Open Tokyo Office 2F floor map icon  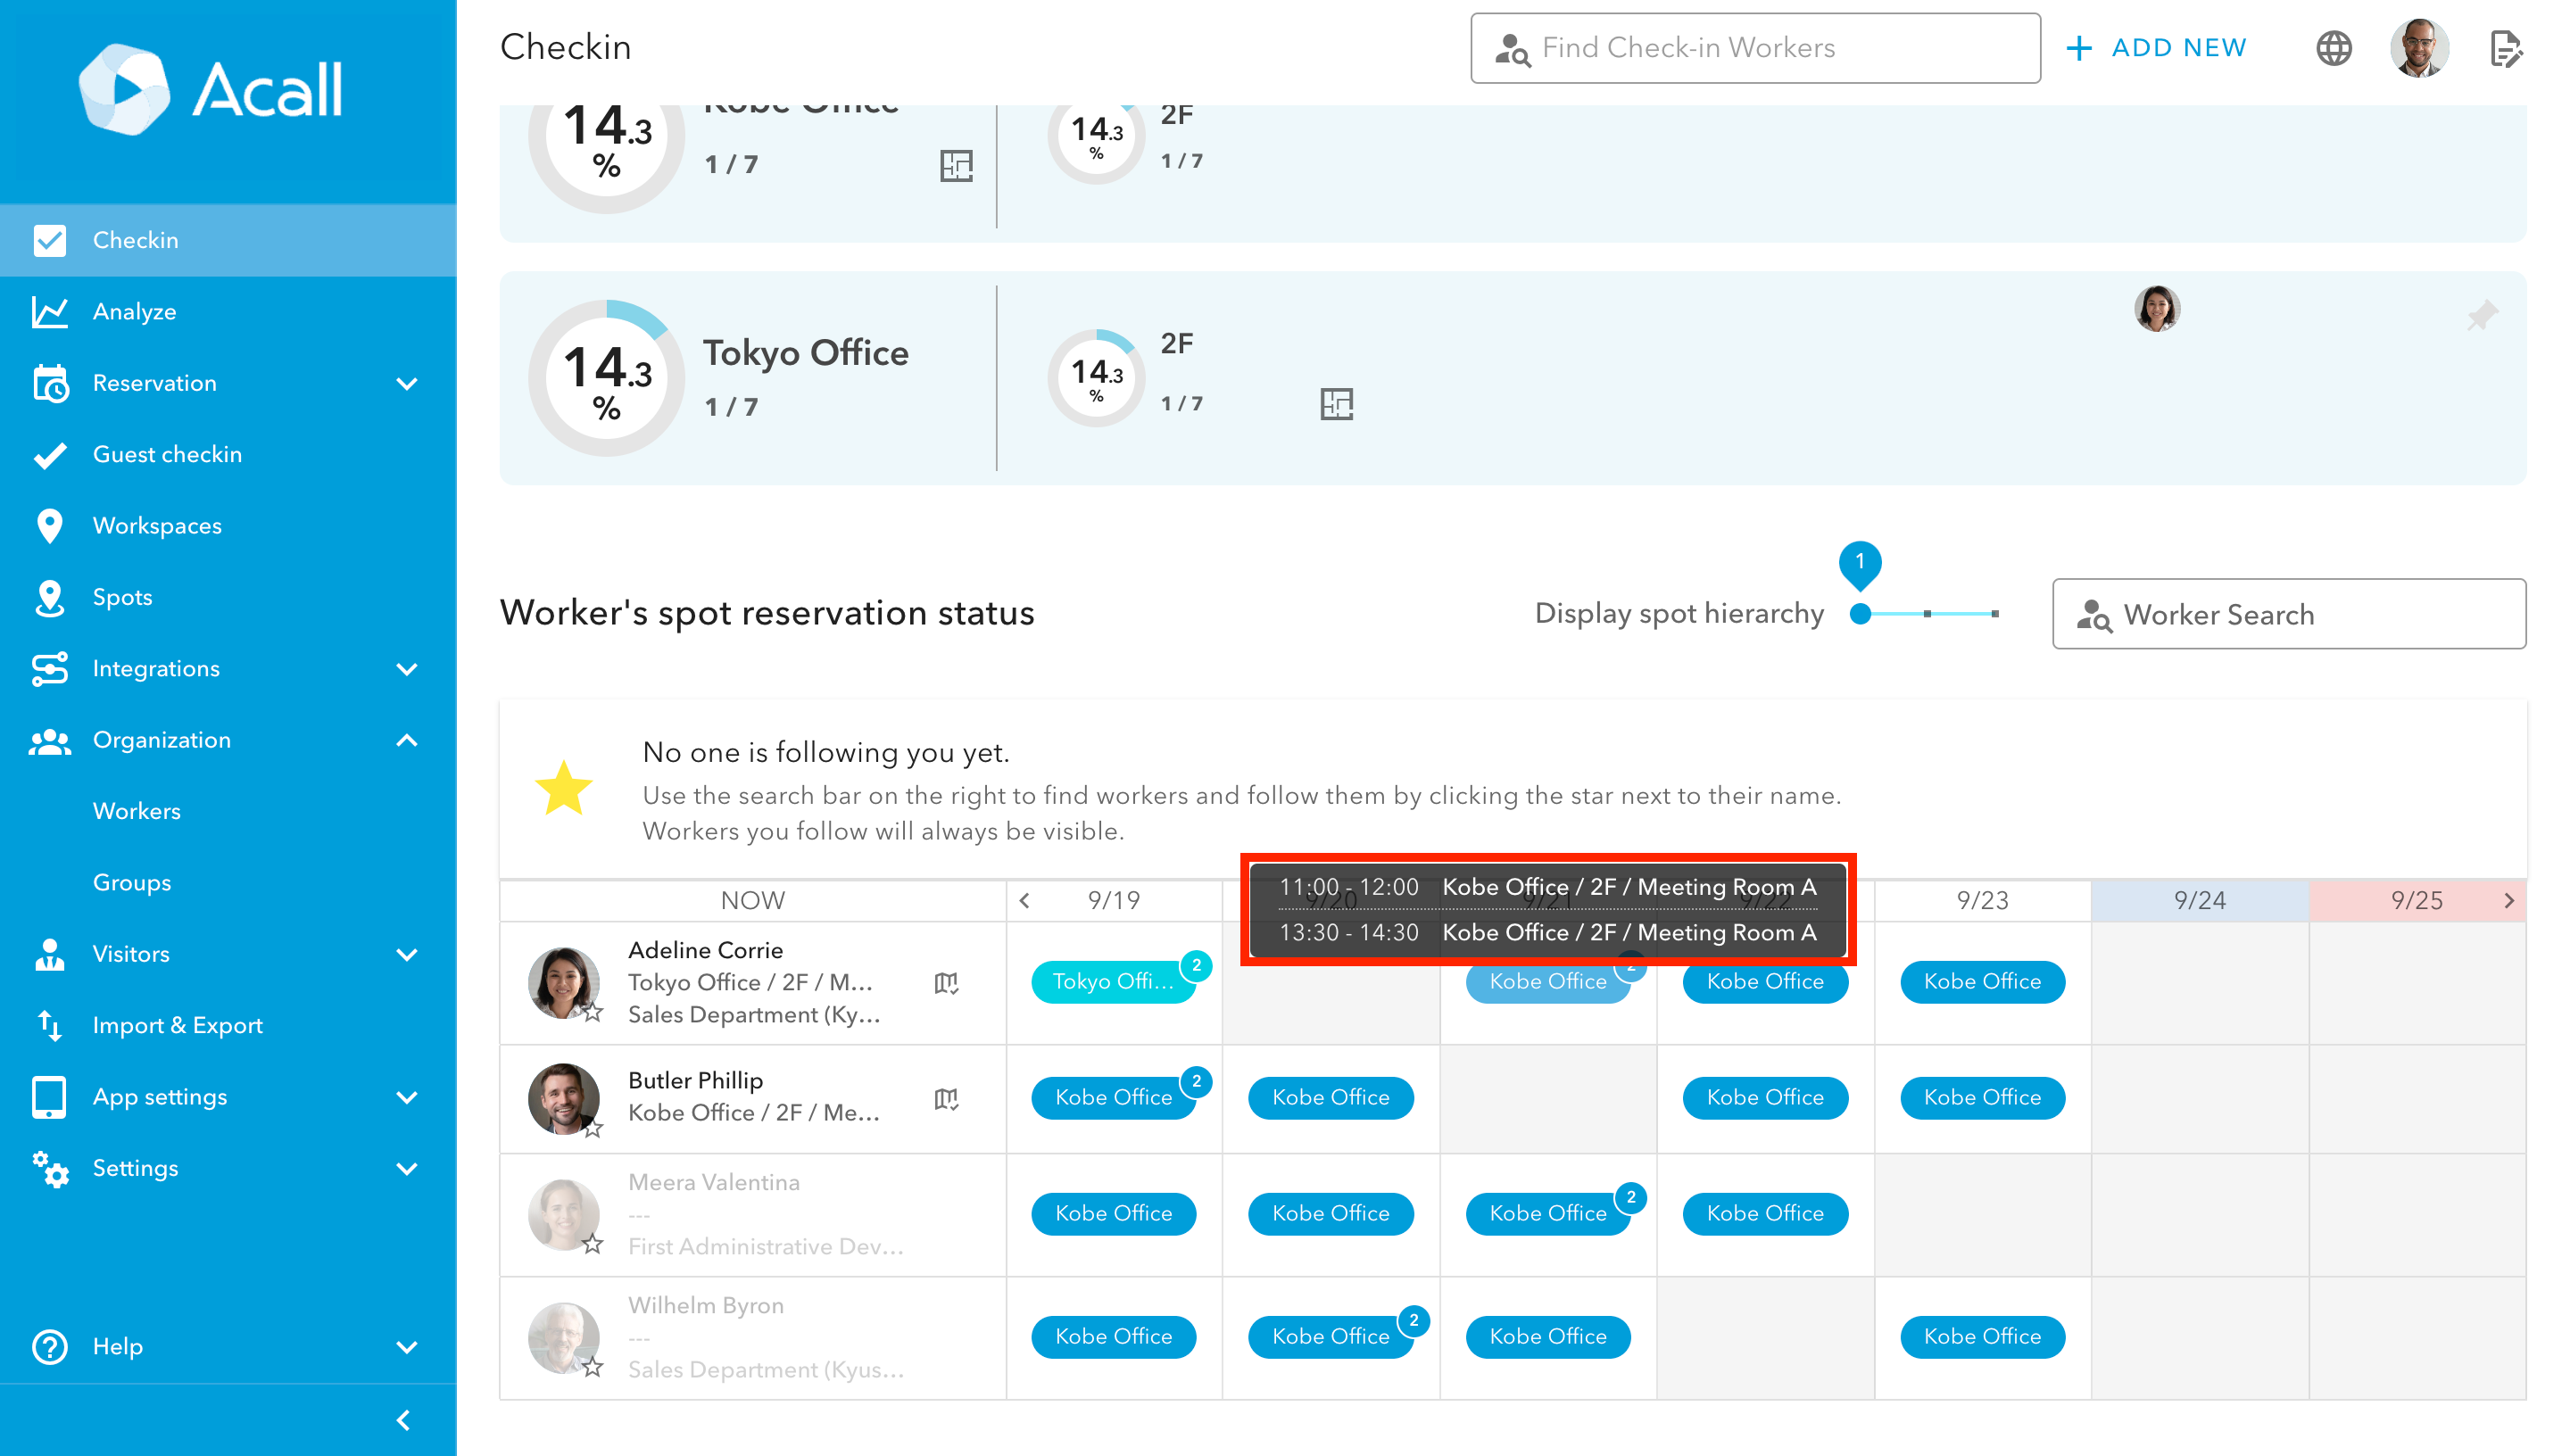[x=1336, y=404]
